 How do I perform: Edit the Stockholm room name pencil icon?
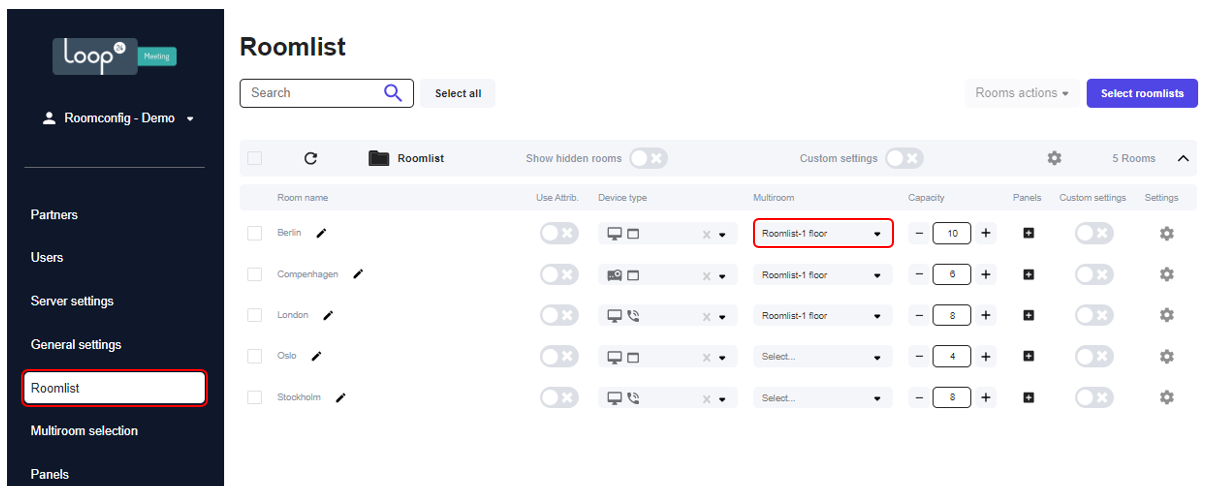coord(340,398)
